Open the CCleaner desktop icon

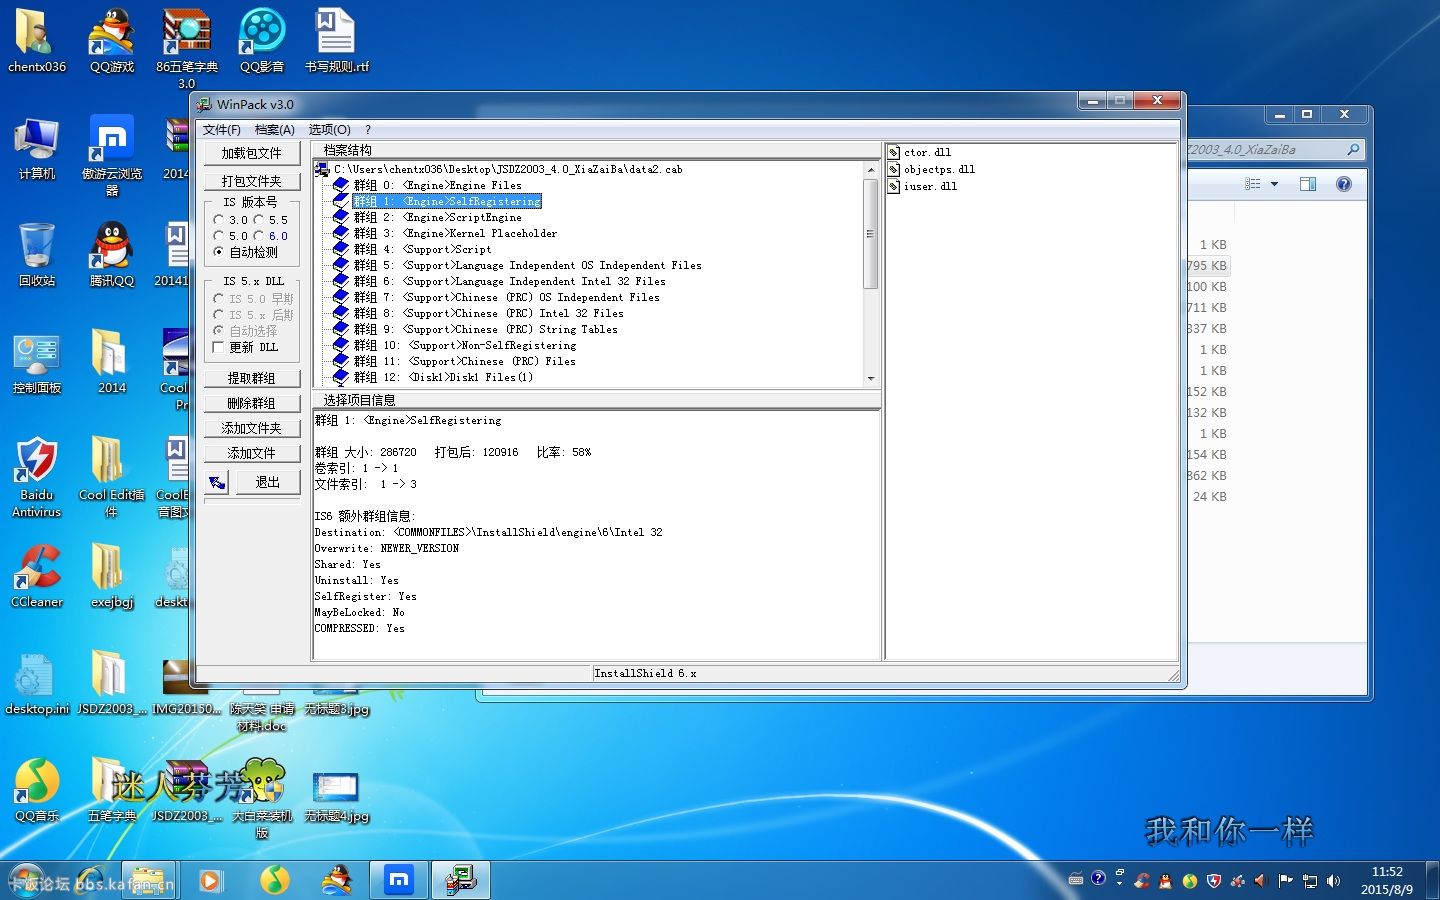tap(37, 576)
